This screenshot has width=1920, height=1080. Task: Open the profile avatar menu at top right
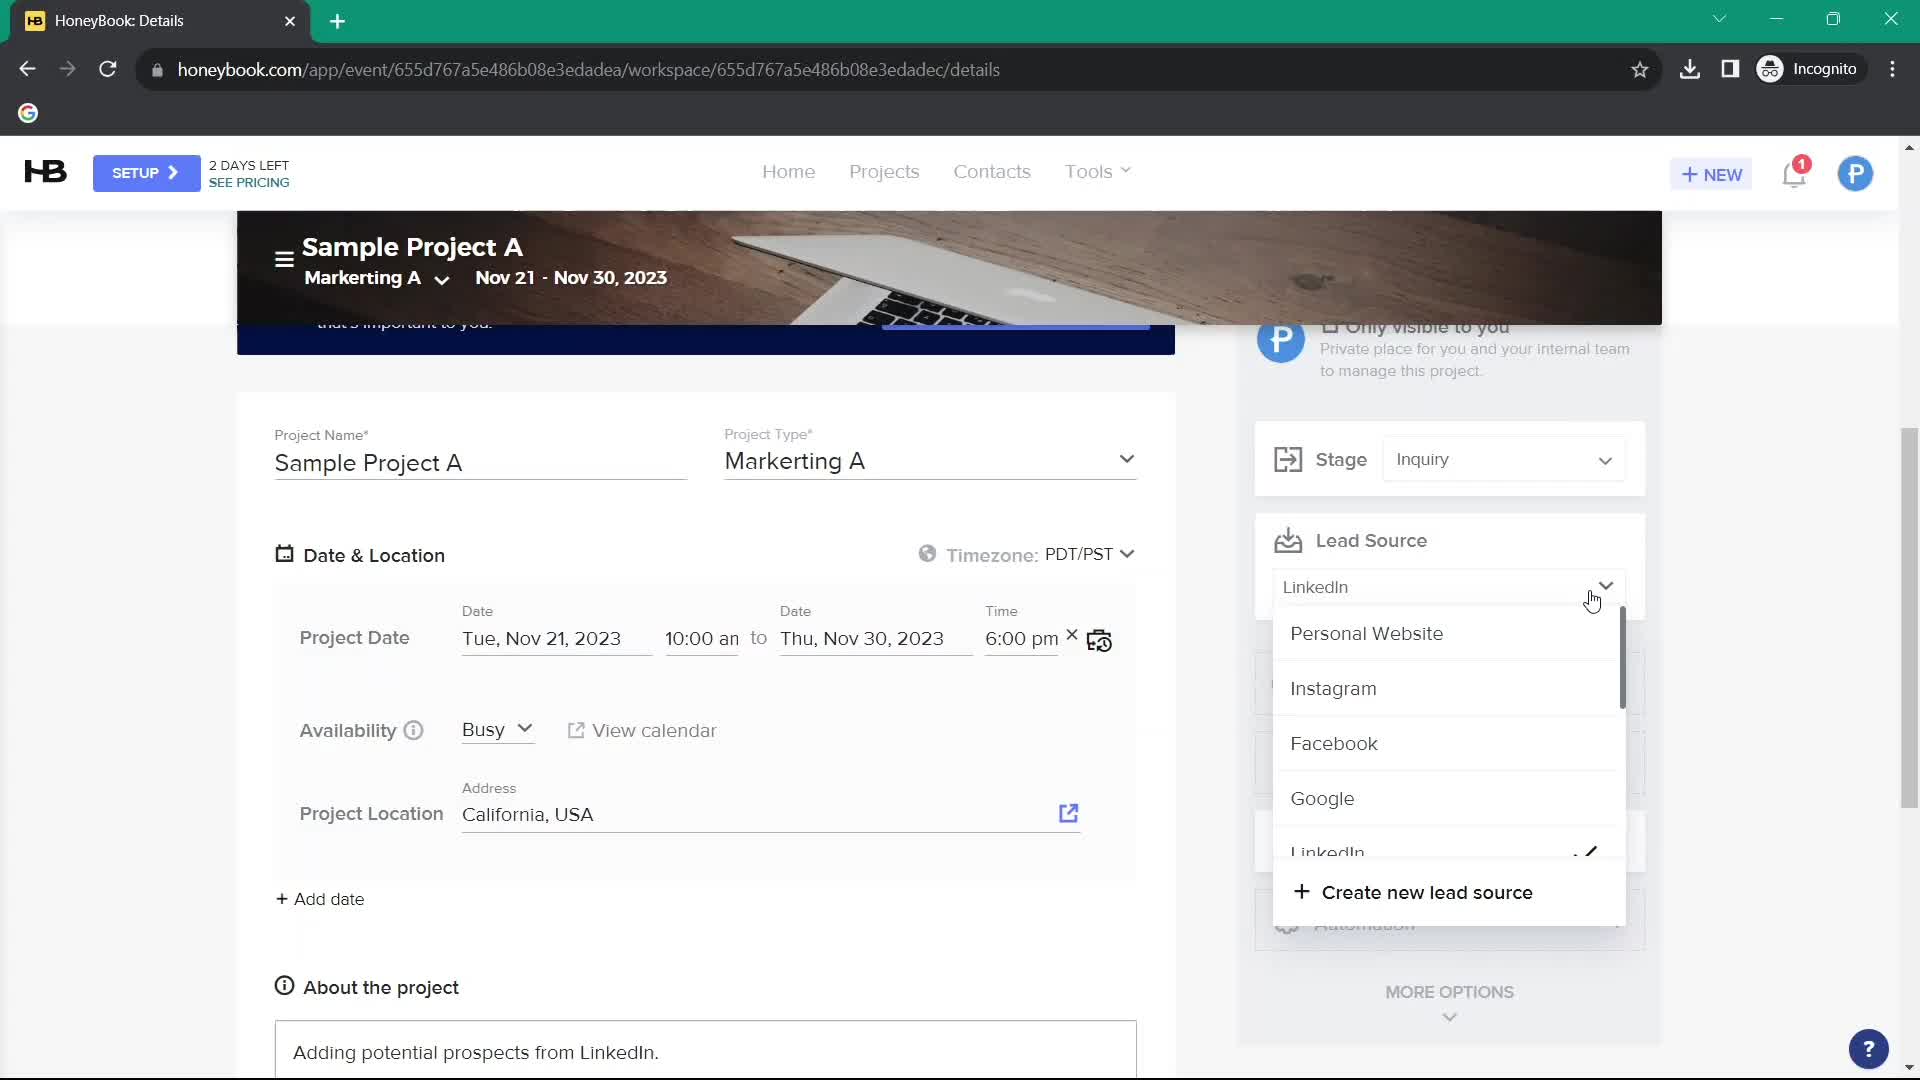pyautogui.click(x=1855, y=174)
